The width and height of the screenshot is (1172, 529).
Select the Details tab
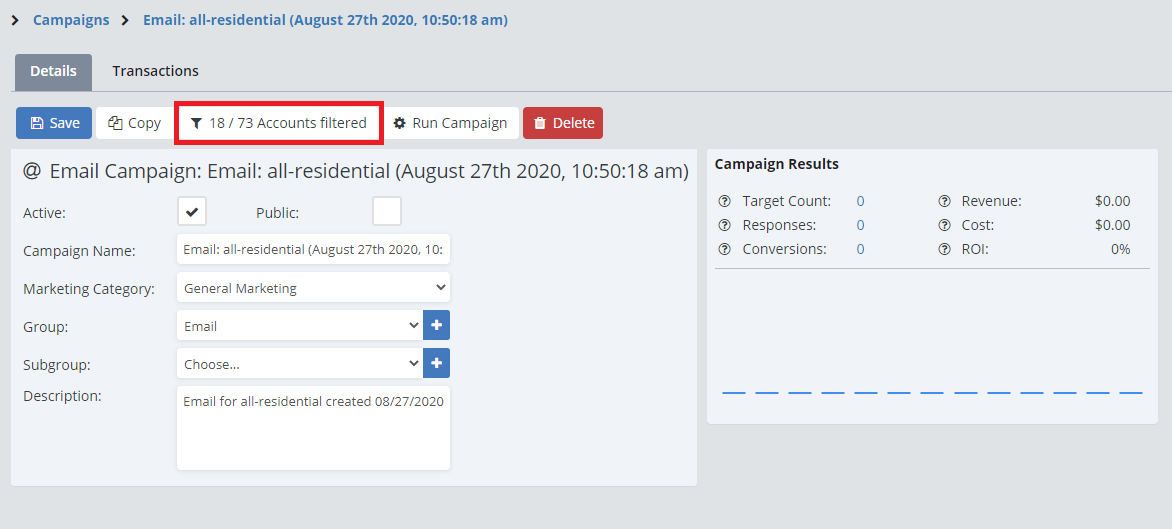(x=53, y=72)
